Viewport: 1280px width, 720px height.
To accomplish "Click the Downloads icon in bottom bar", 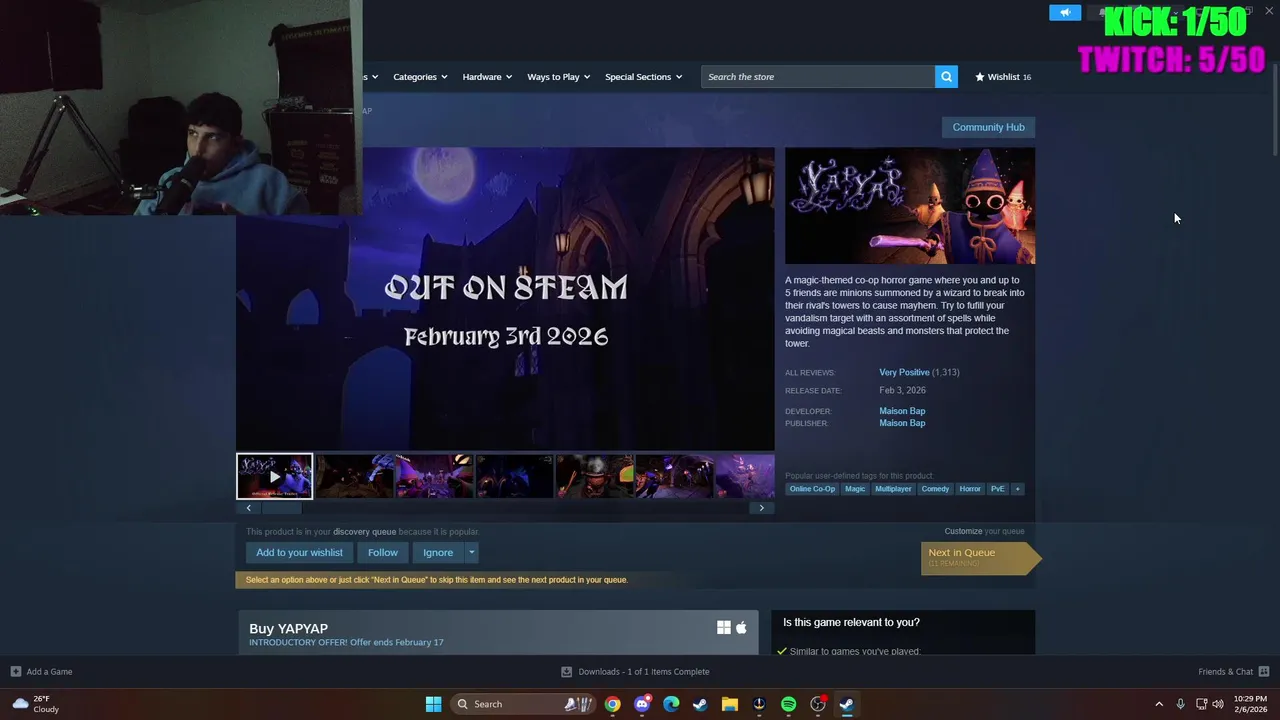I will coord(566,671).
